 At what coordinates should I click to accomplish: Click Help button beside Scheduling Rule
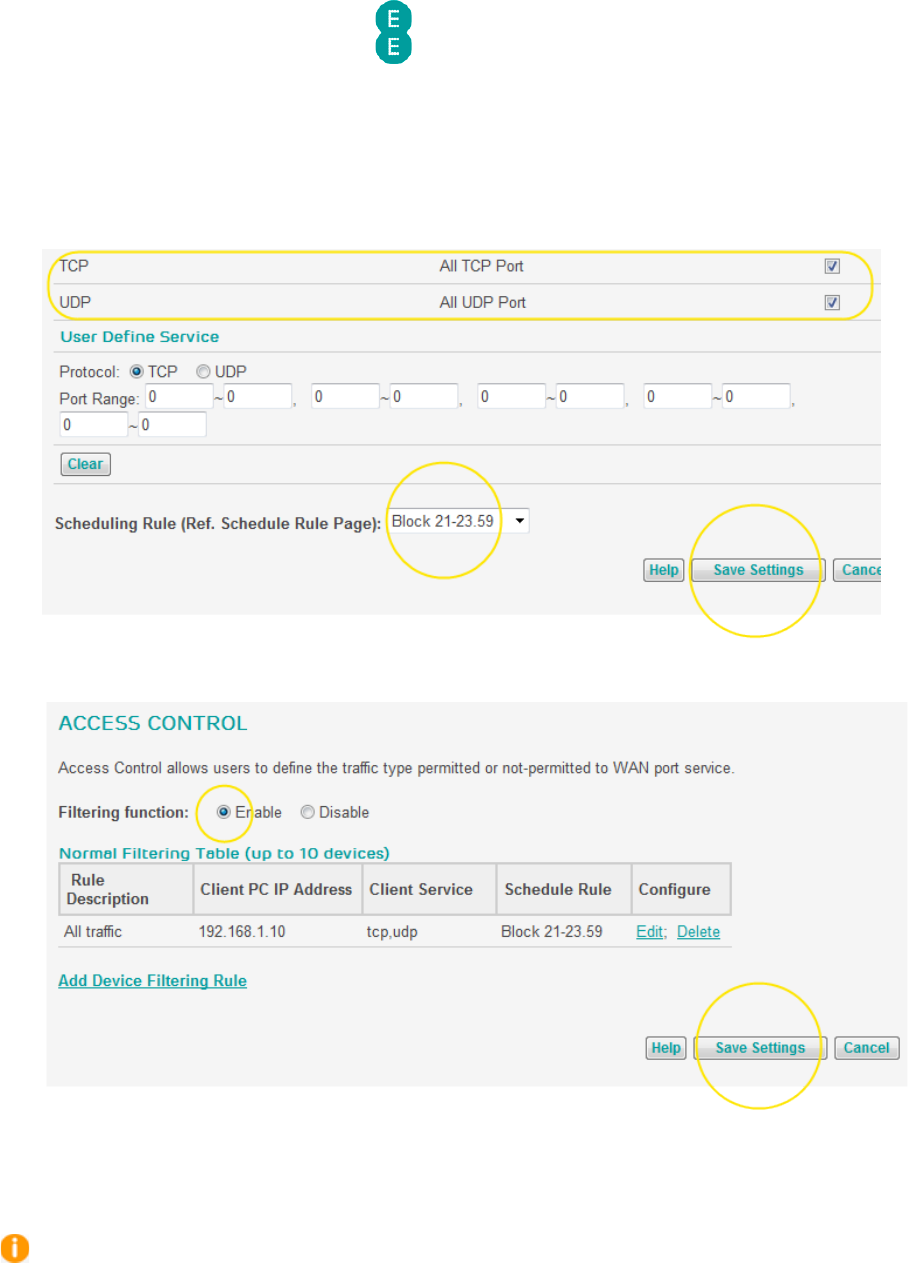click(664, 570)
